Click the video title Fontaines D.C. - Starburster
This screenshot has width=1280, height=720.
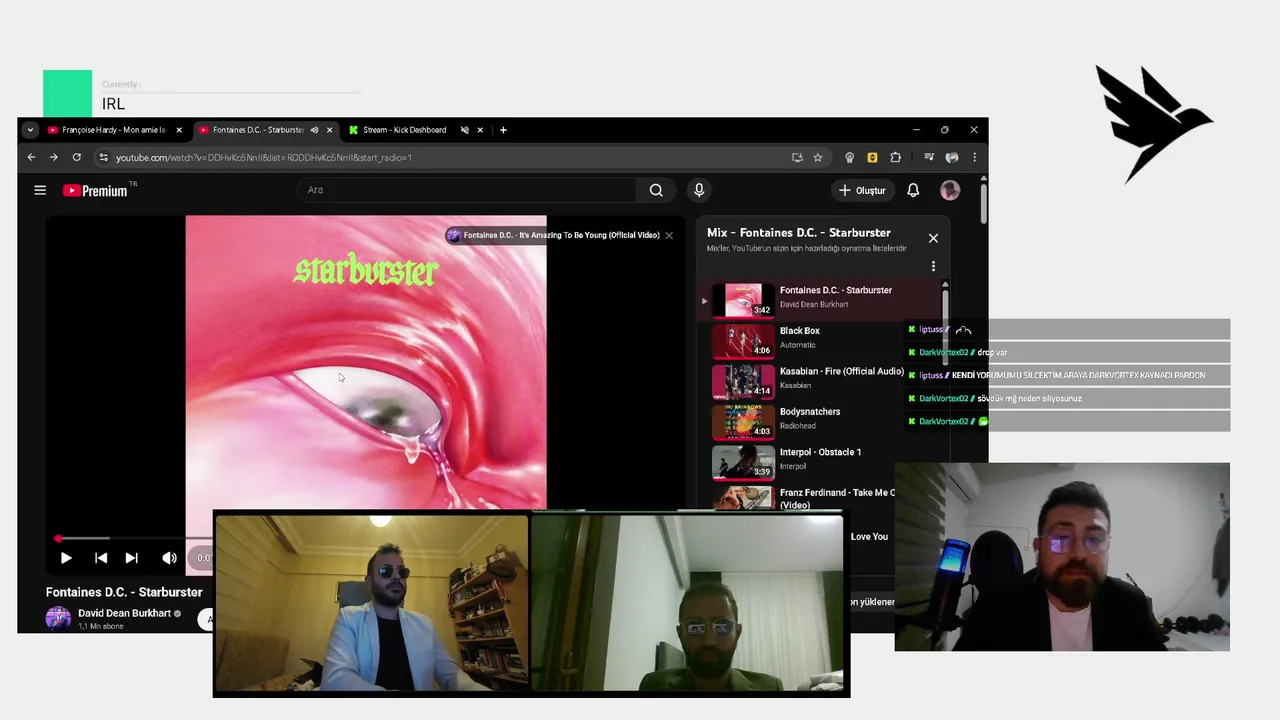pos(124,592)
